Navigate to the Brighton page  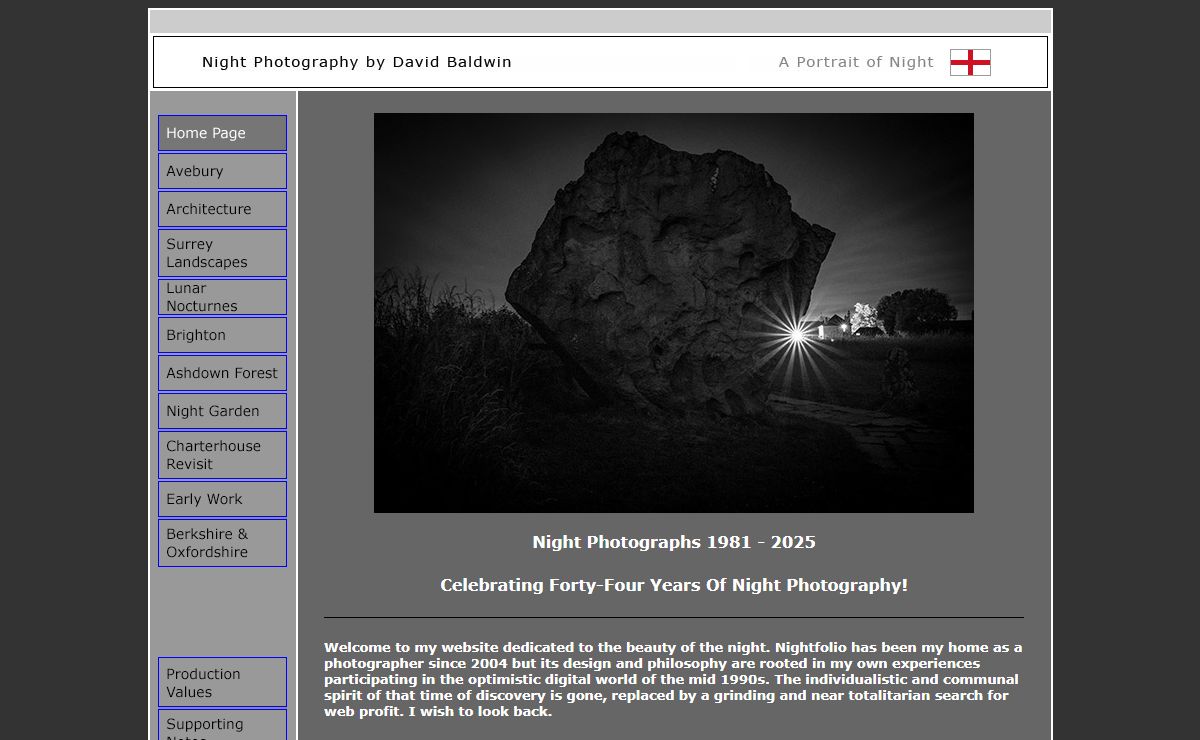click(x=222, y=335)
